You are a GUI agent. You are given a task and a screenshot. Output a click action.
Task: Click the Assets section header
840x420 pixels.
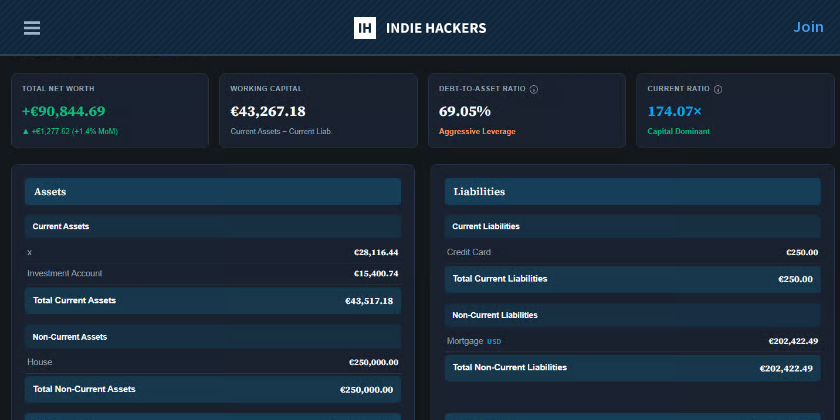coord(213,192)
